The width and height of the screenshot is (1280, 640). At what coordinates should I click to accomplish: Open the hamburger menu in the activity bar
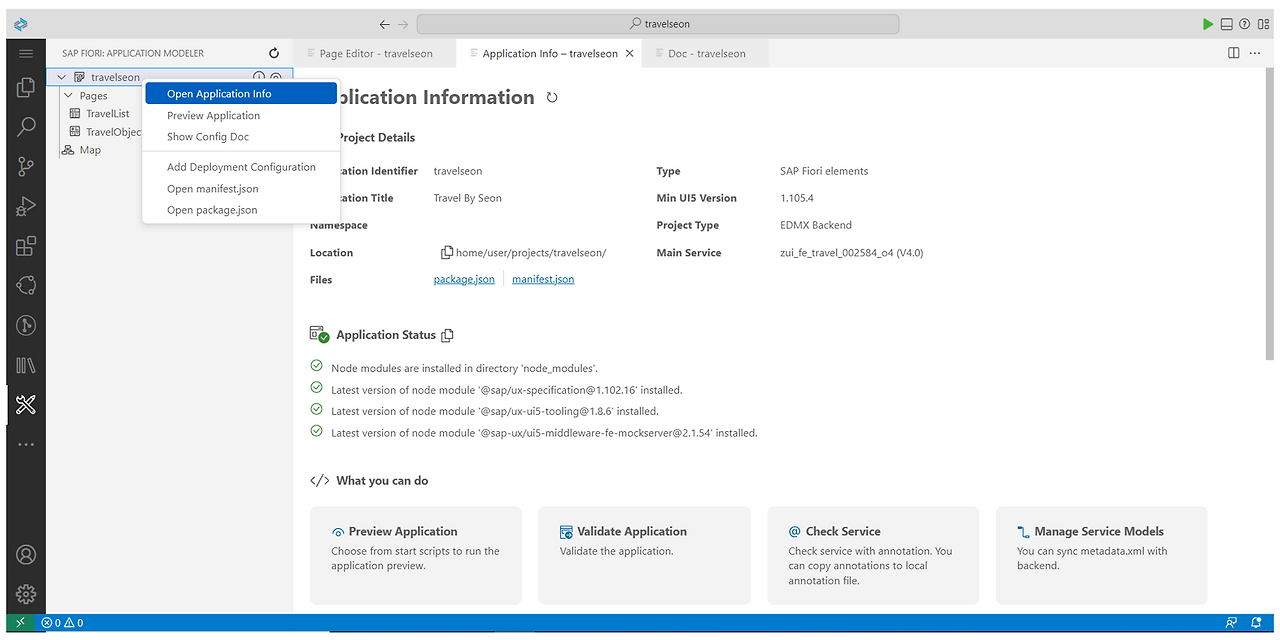[26, 53]
